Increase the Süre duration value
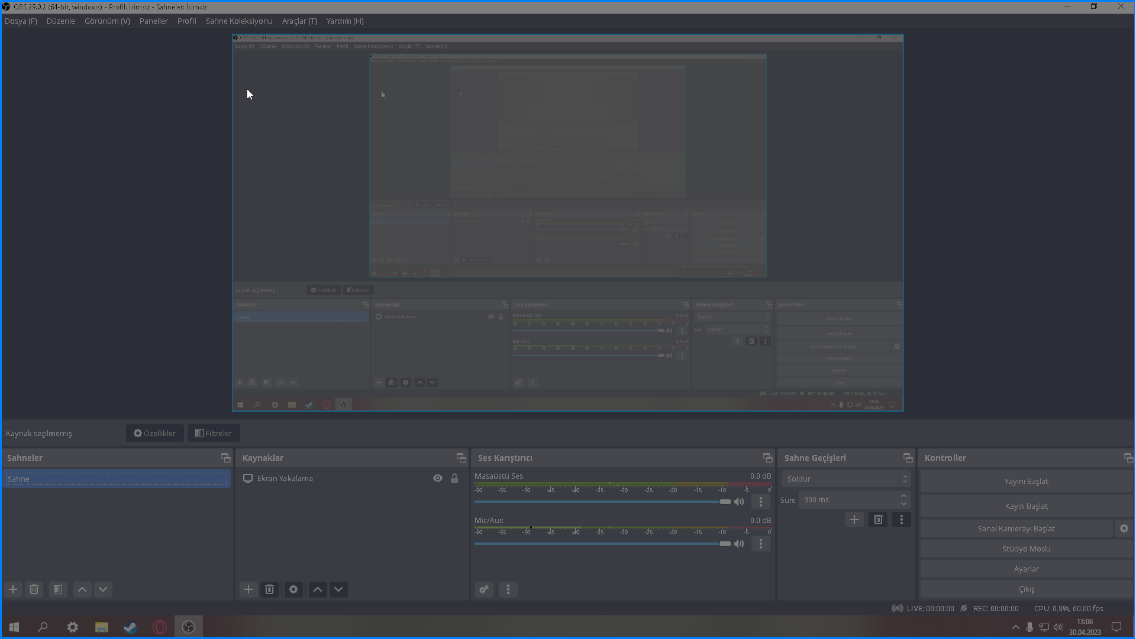This screenshot has height=639, width=1135. point(903,496)
